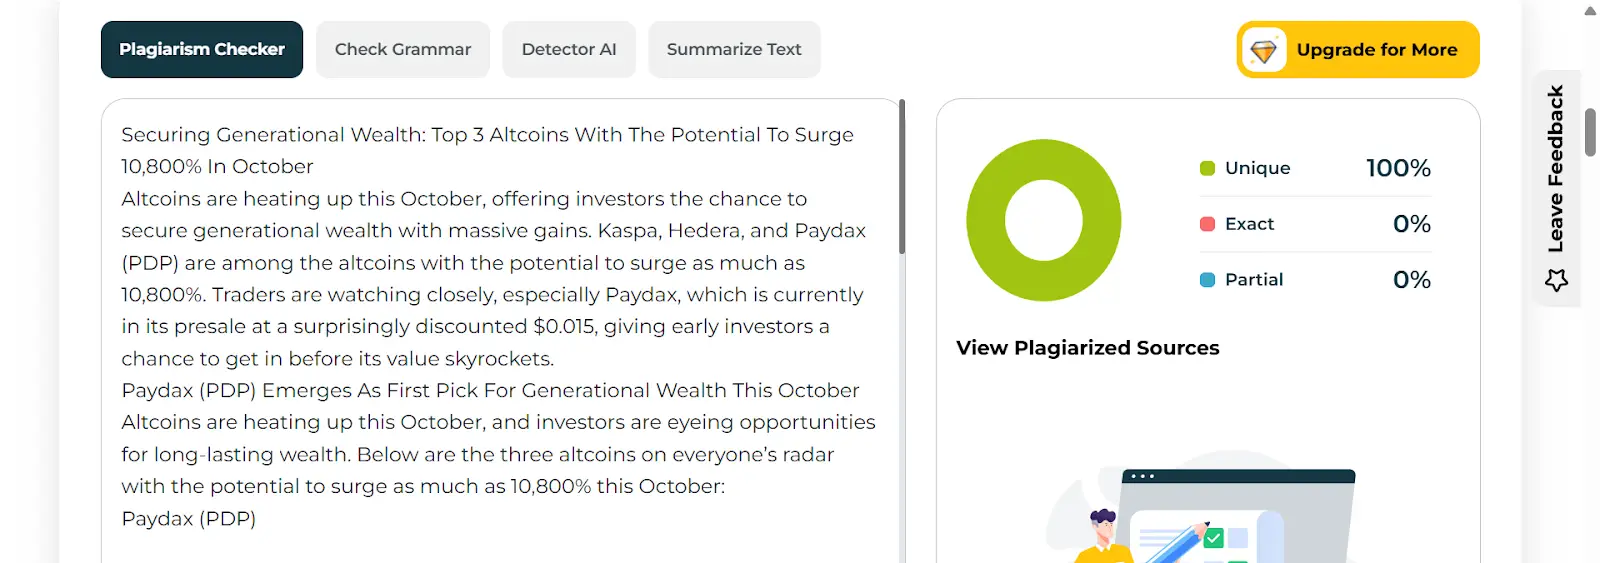Click the Exact 0% result value

tap(1411, 224)
